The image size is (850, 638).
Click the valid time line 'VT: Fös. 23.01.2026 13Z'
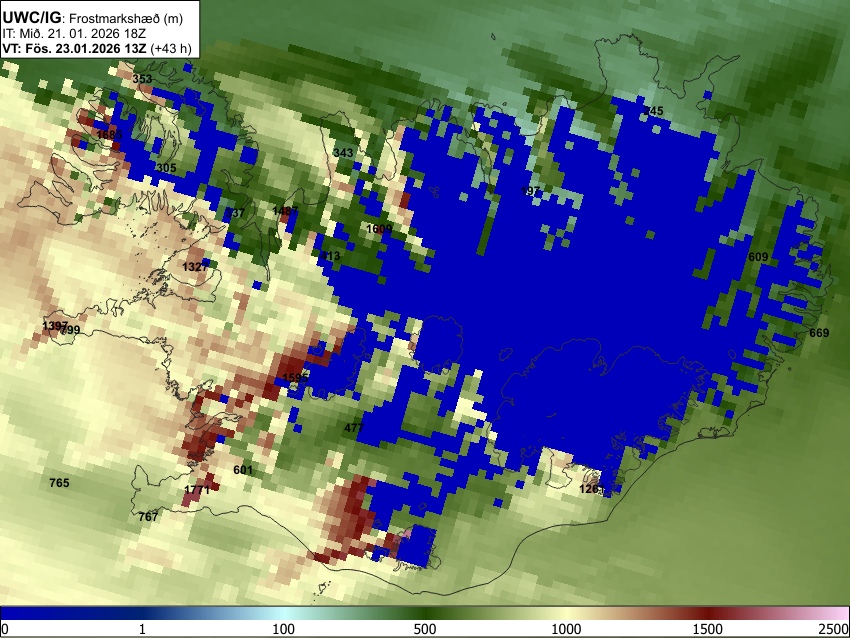coord(74,48)
